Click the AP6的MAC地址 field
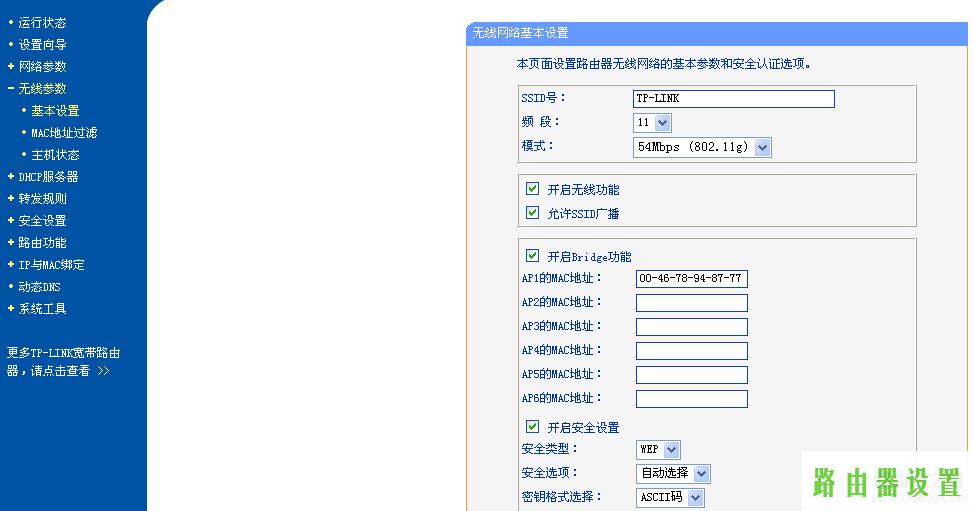 (691, 399)
